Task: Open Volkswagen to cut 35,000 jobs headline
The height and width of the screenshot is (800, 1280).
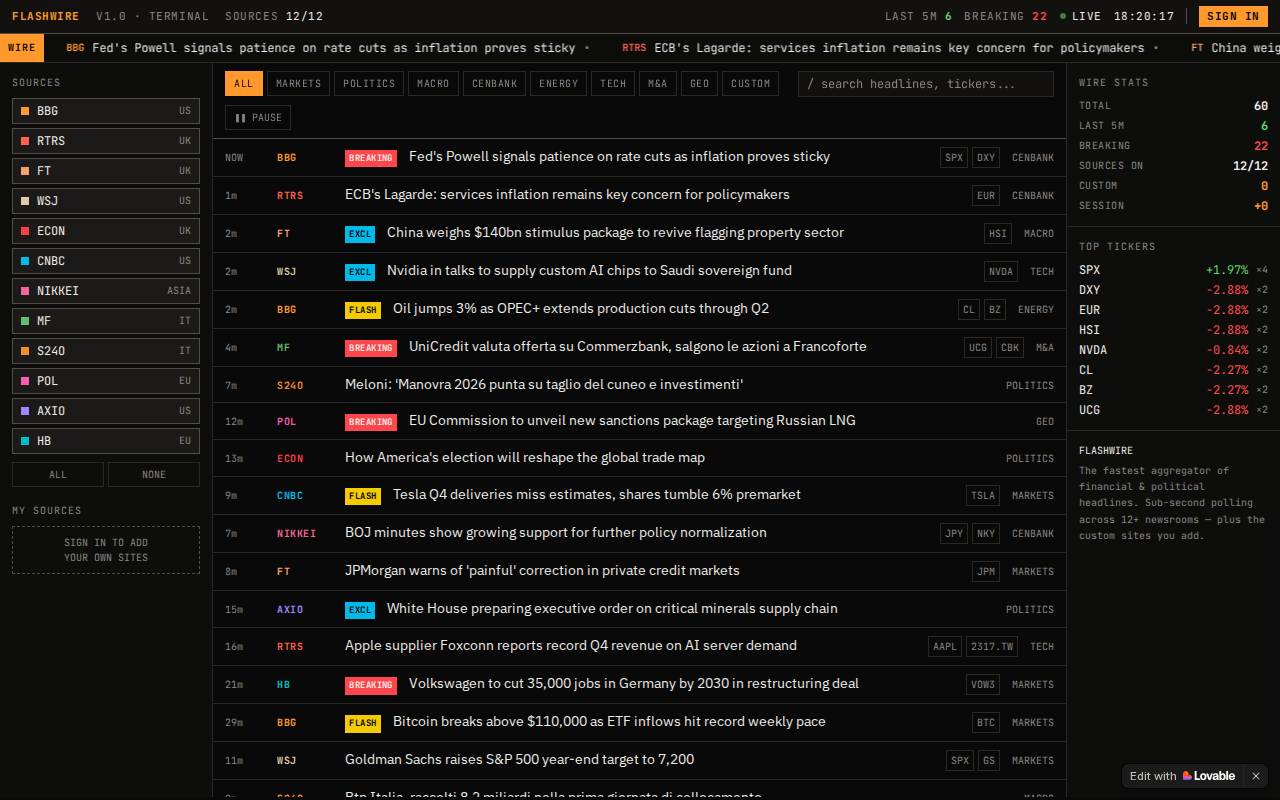Action: 634,683
